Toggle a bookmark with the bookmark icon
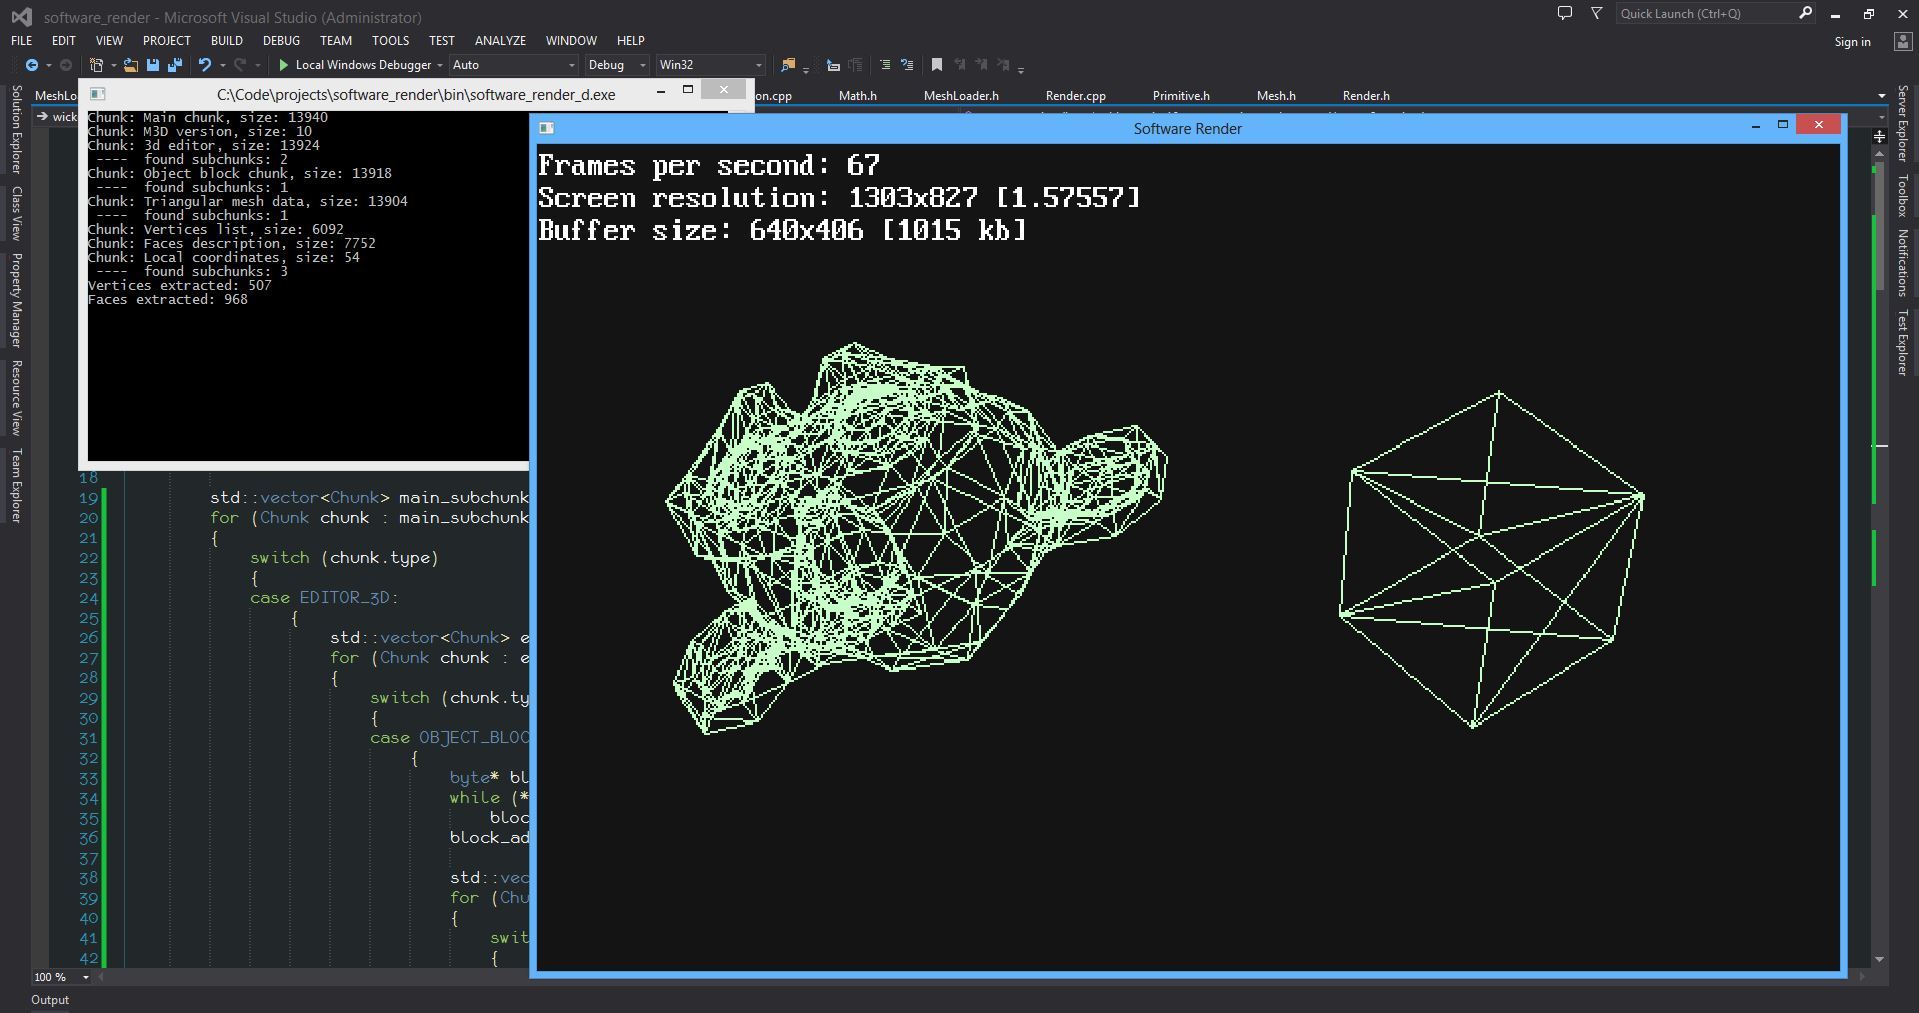The image size is (1919, 1013). (937, 65)
